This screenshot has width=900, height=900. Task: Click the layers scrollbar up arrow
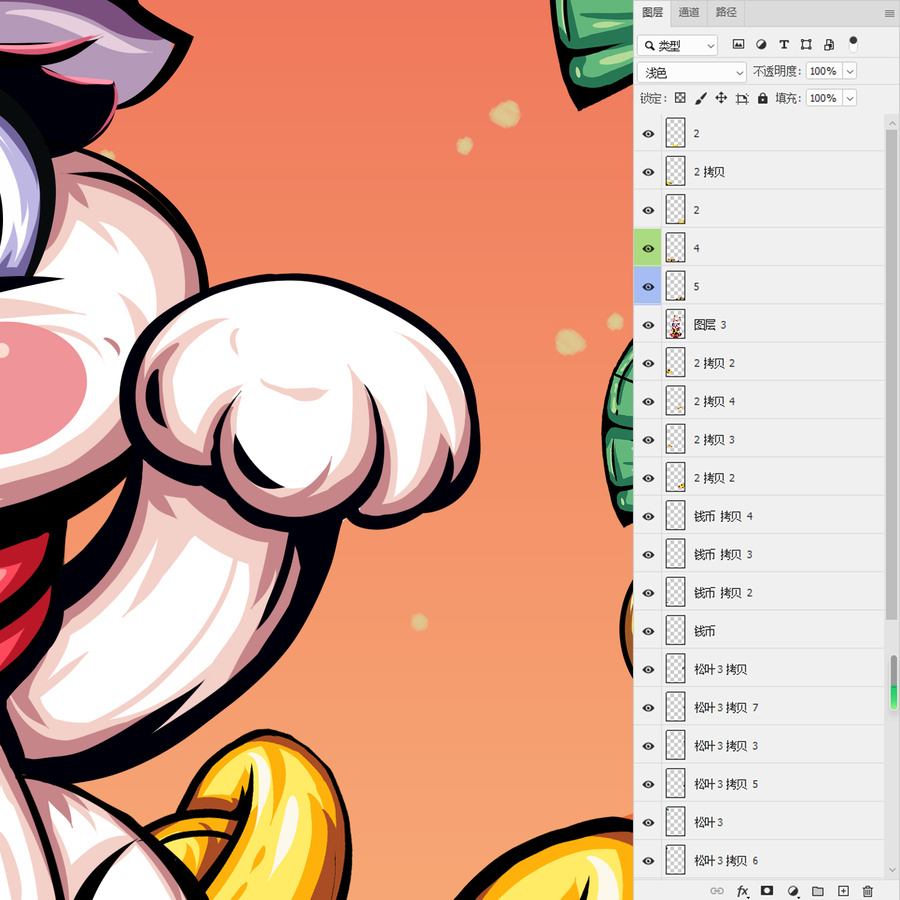[891, 123]
